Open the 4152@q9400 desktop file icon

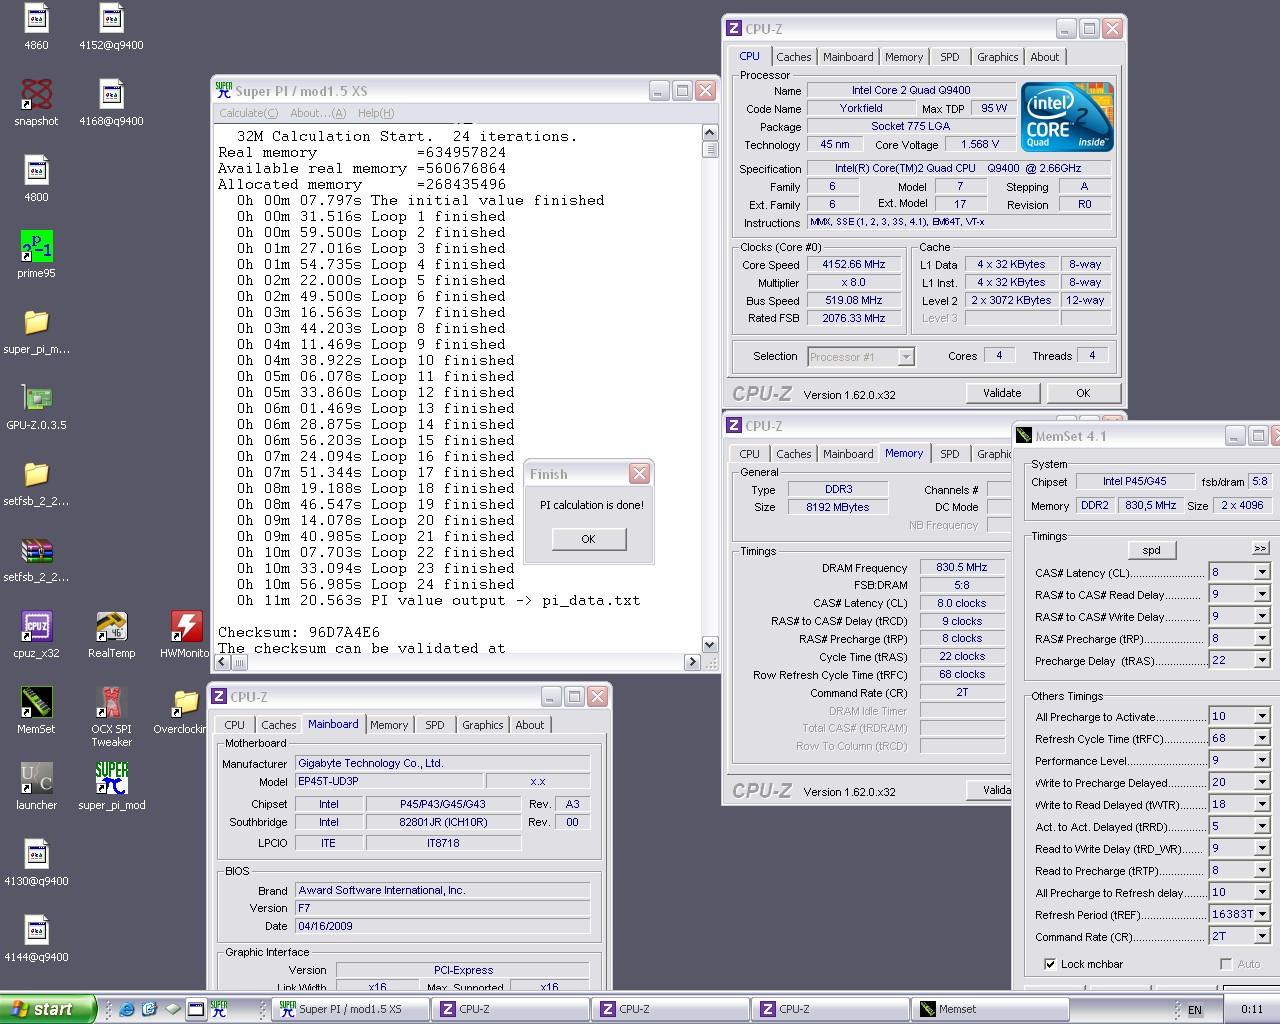coord(111,20)
